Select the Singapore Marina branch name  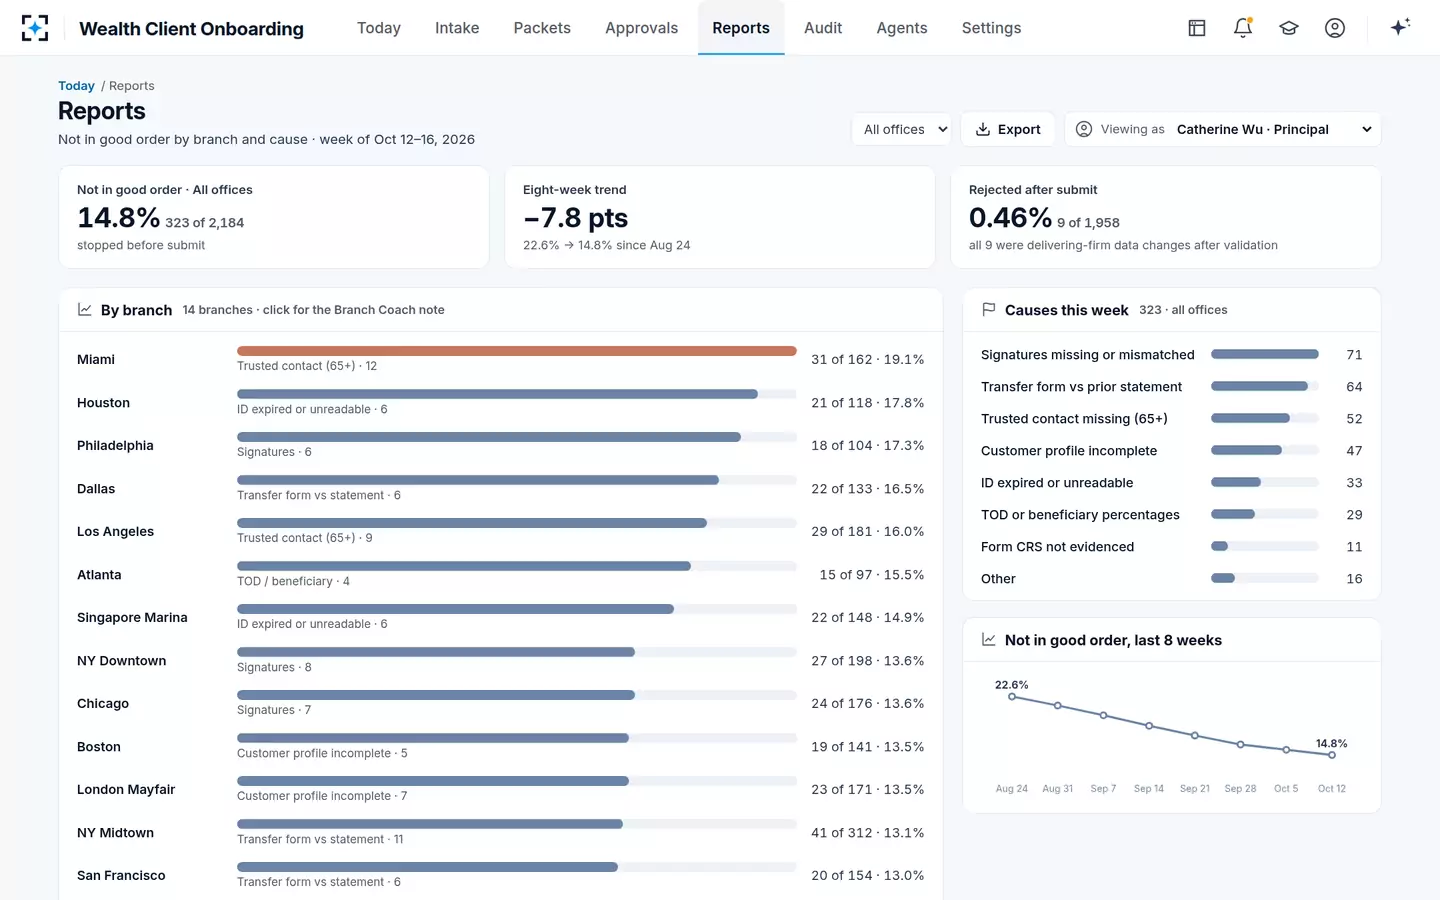132,618
